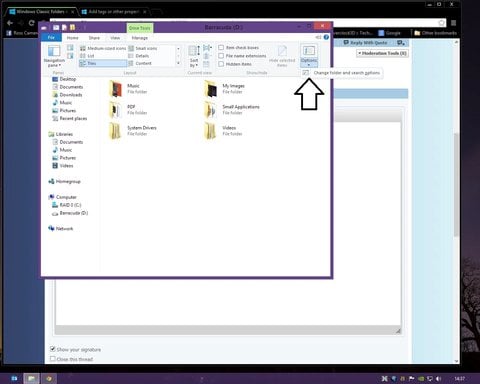Screen dimensions: 480x384
Task: Switch to Windows Classic Folders browser tab
Action: [x=41, y=12]
